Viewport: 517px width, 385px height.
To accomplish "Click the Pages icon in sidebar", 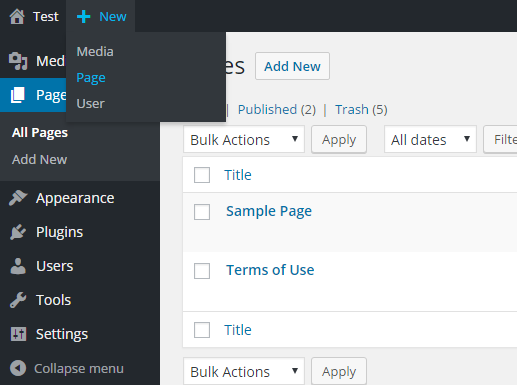I will (x=18, y=95).
